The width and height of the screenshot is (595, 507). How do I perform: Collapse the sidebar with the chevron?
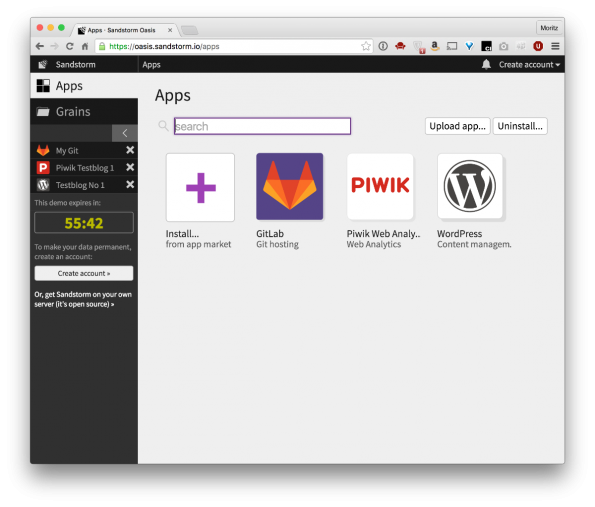click(125, 133)
